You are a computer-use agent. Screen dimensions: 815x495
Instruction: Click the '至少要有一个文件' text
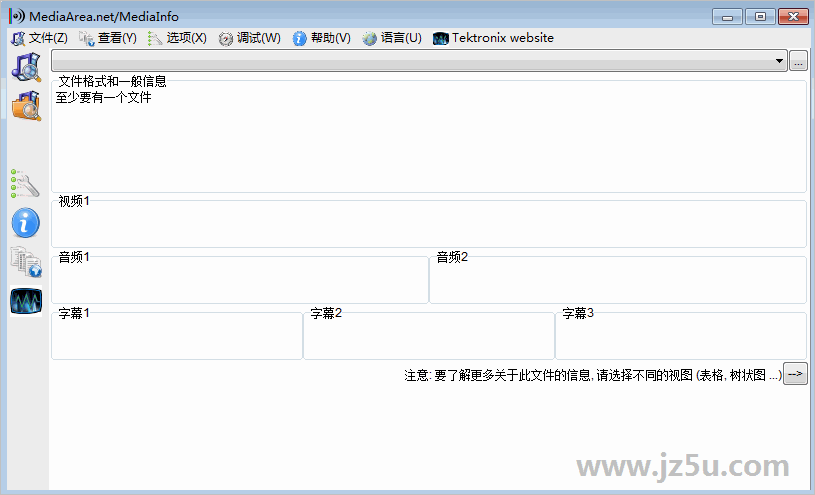pyautogui.click(x=103, y=97)
